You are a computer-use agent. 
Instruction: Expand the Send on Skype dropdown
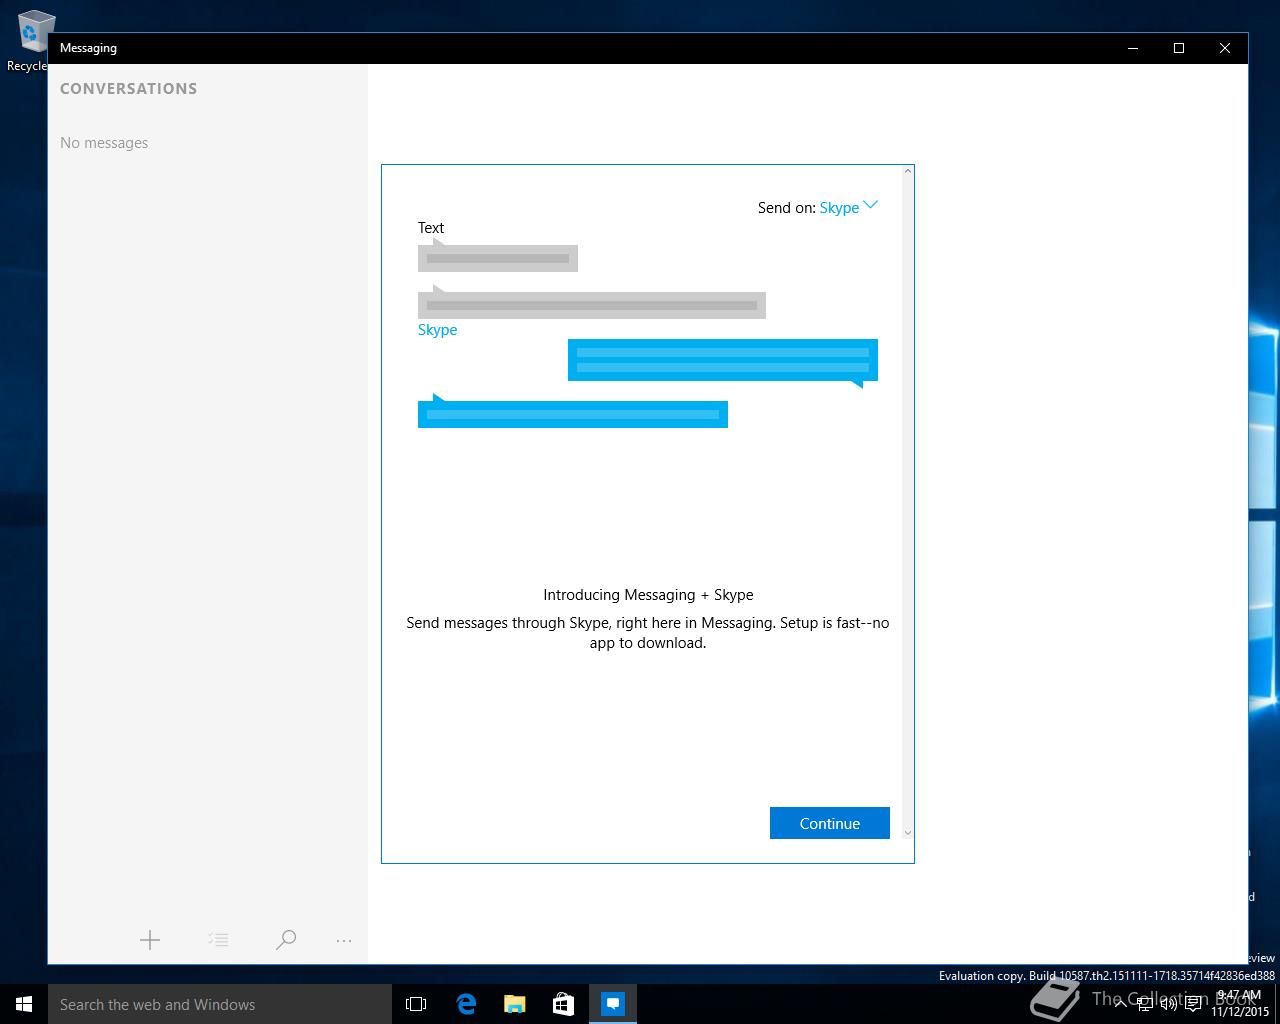point(848,207)
